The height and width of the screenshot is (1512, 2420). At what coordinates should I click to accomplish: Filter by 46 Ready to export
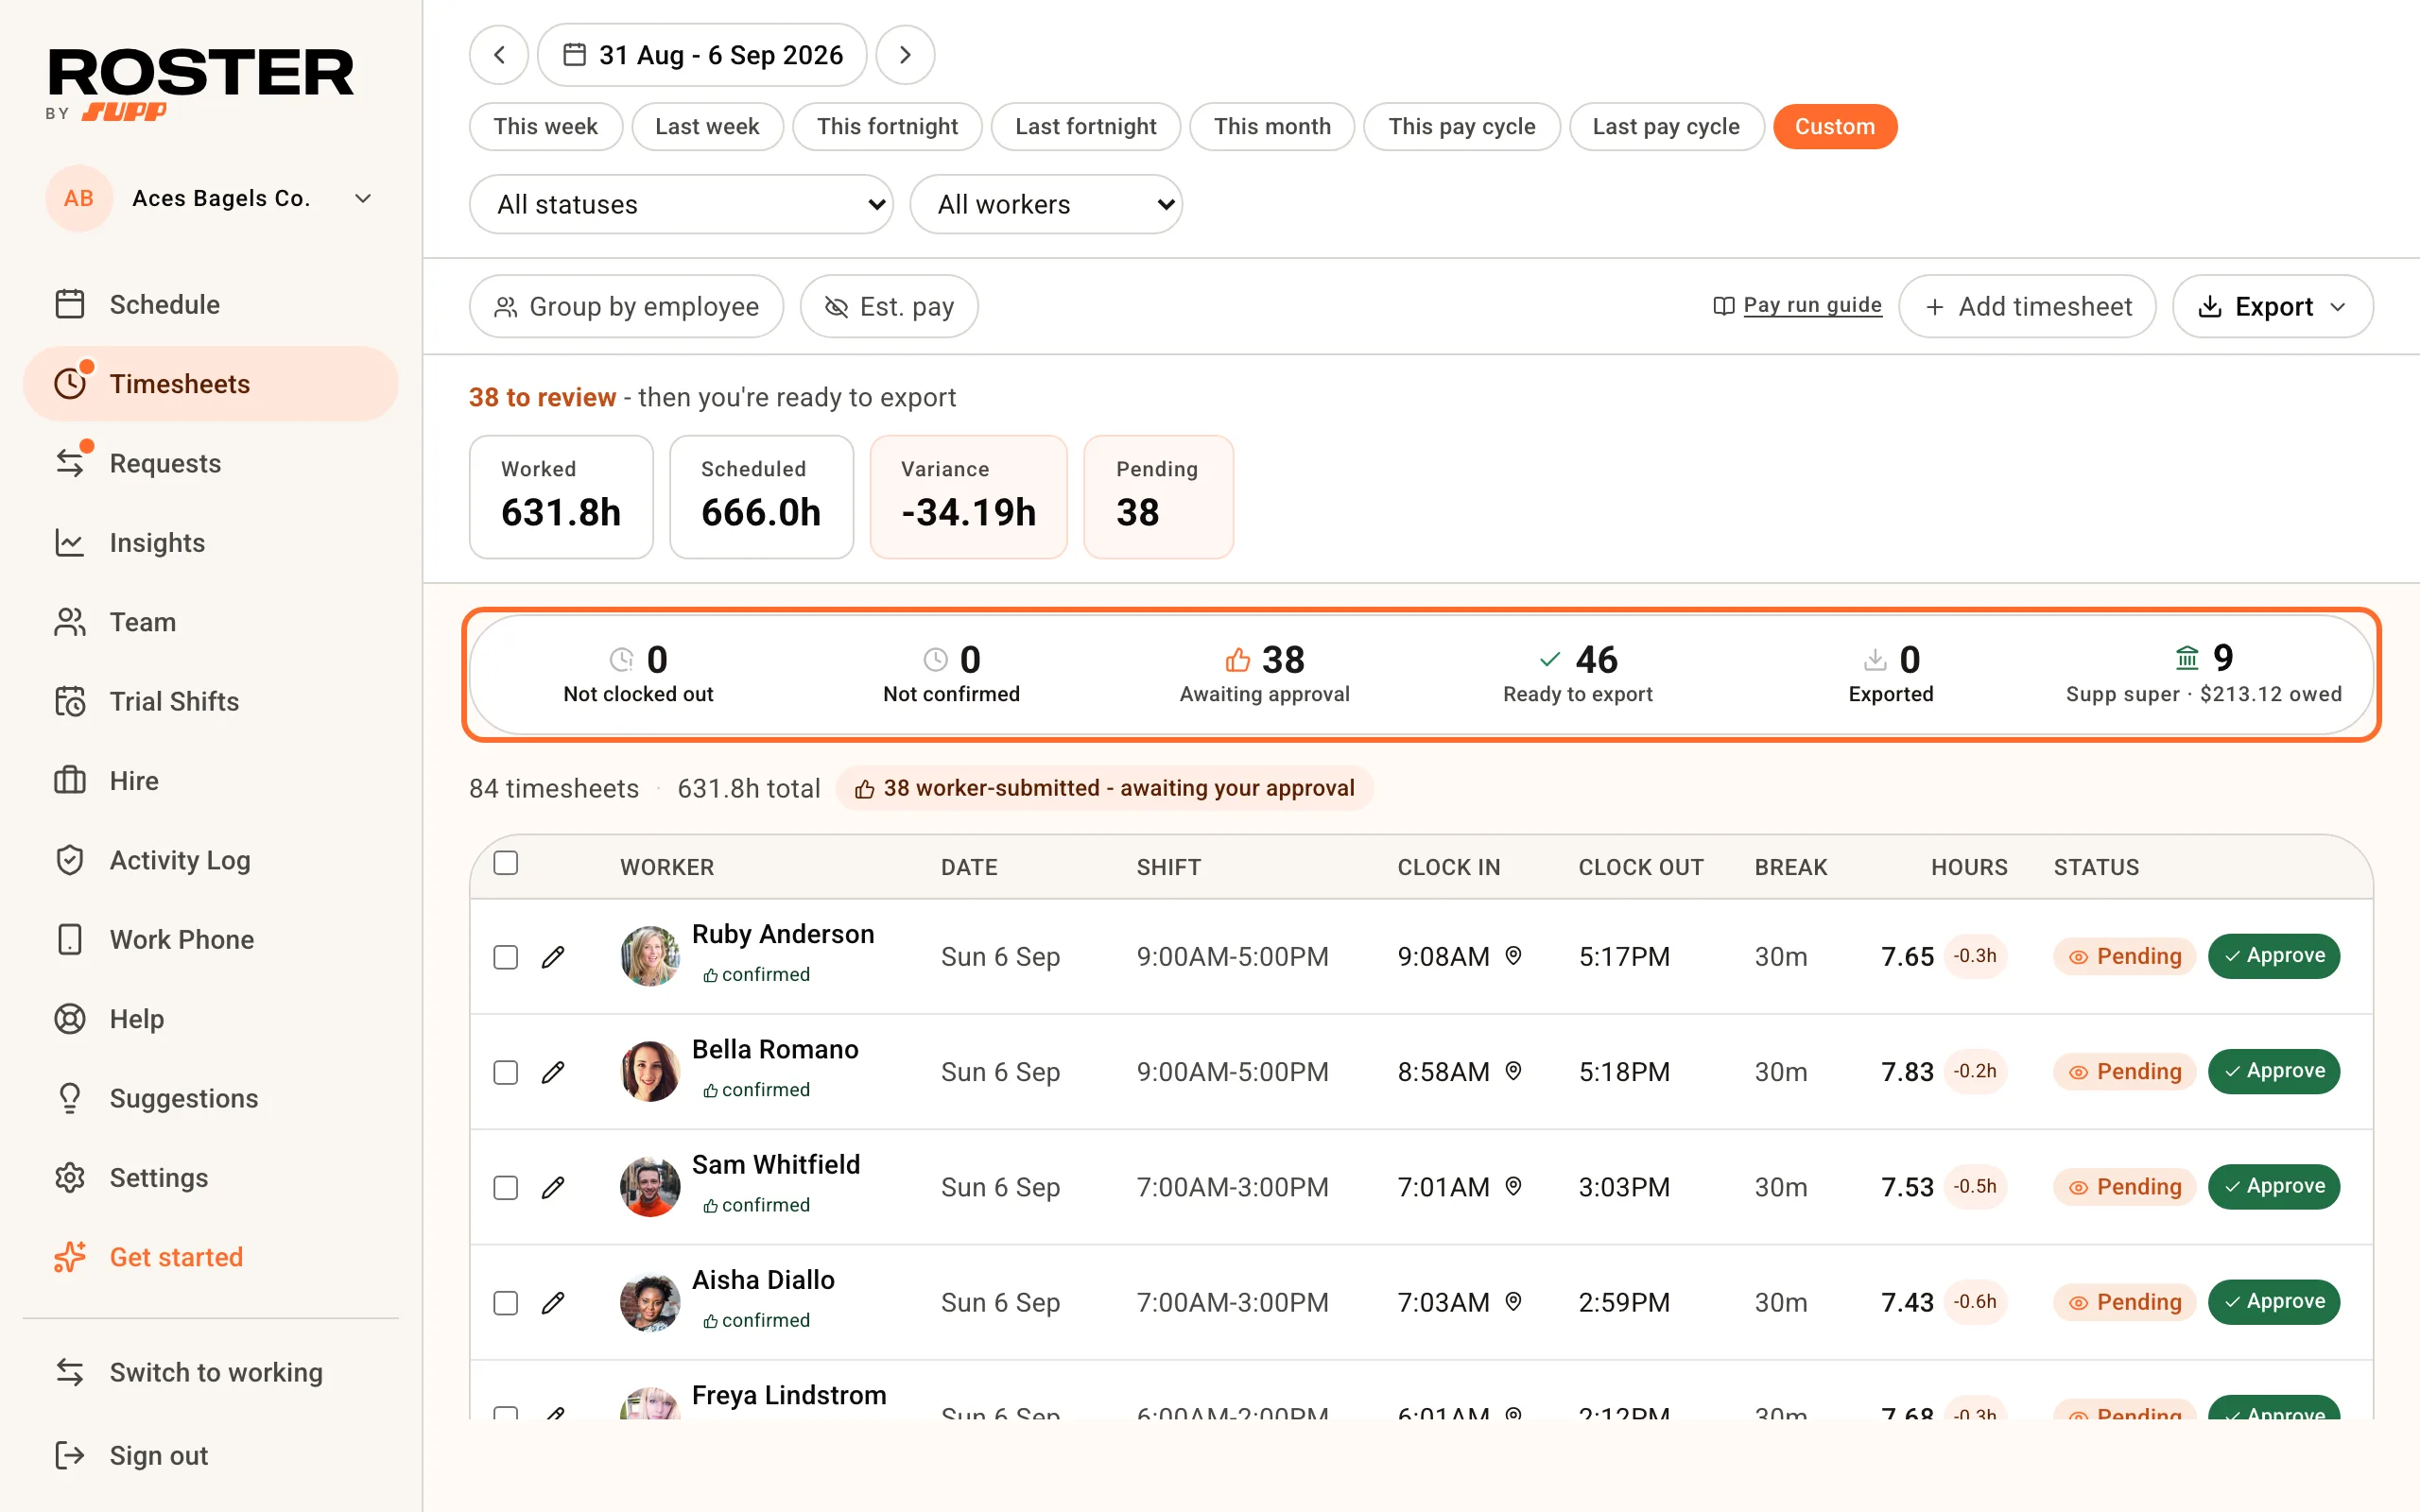pyautogui.click(x=1577, y=674)
